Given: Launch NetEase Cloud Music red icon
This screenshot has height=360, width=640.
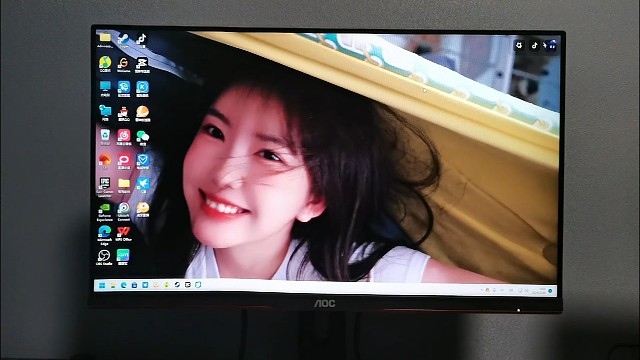Looking at the screenshot, I should (x=124, y=137).
